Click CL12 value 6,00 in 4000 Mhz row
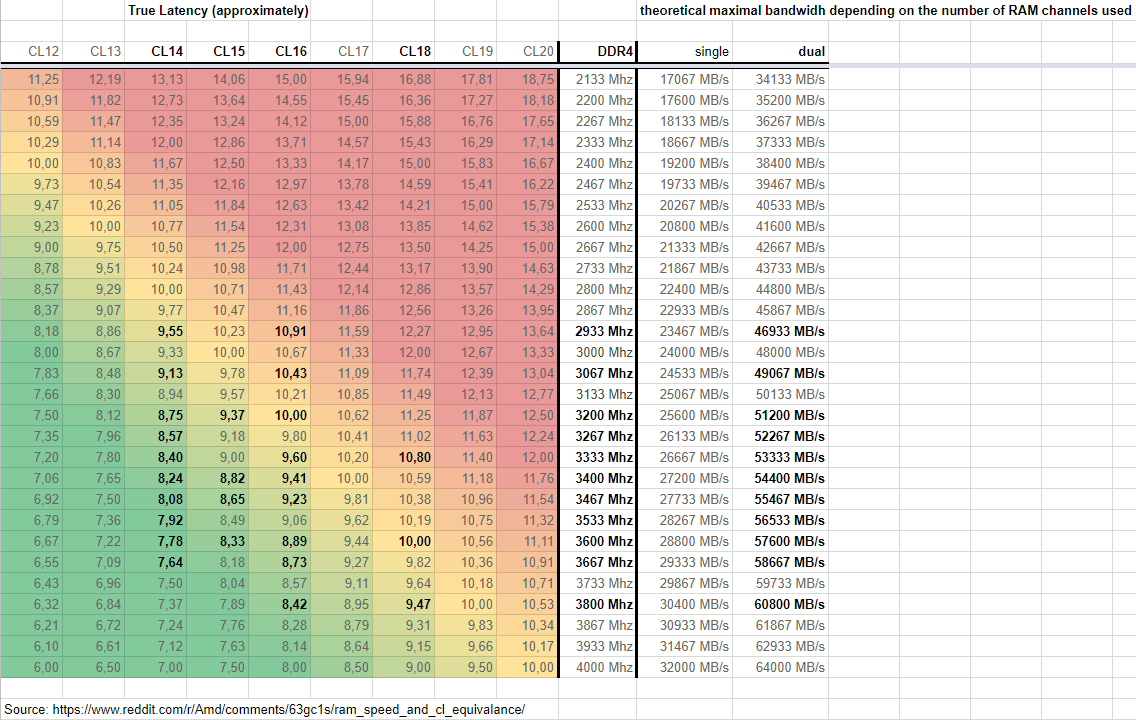Viewport: 1136px width, 720px height. tap(31, 667)
